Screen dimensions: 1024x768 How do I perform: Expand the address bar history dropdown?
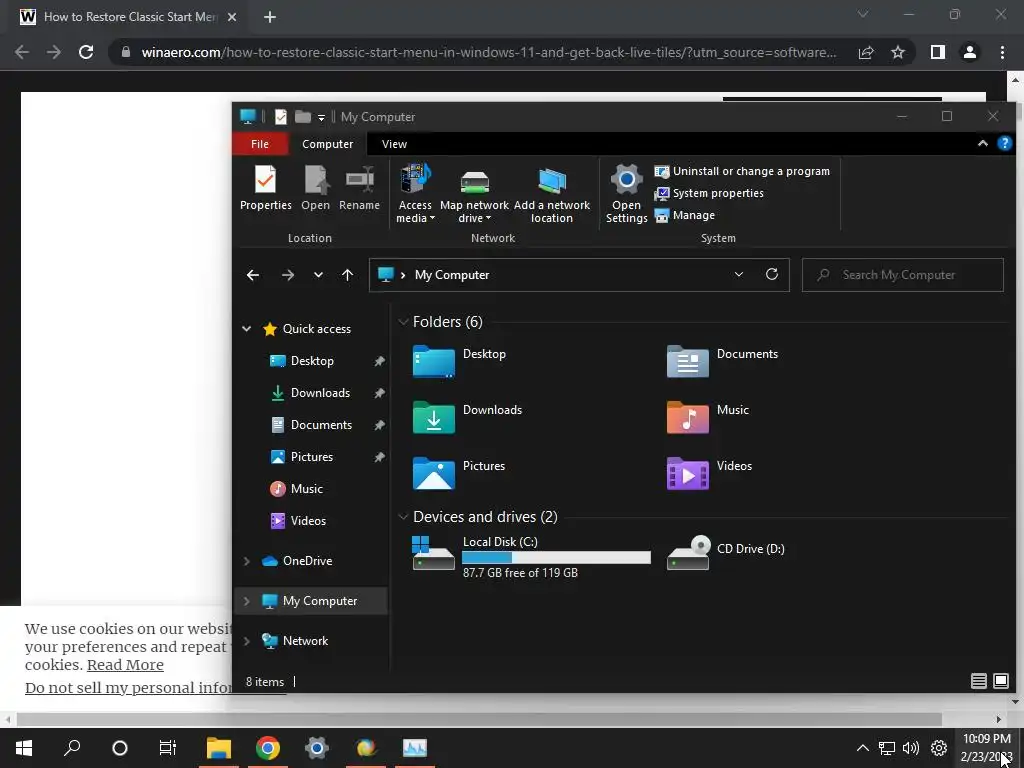pos(739,274)
